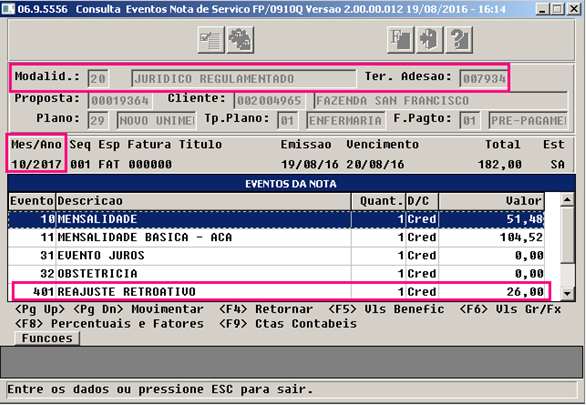Click the FAZENDA SAN FRANCISCO field
Screen dimensions: 586x405
click(x=441, y=101)
